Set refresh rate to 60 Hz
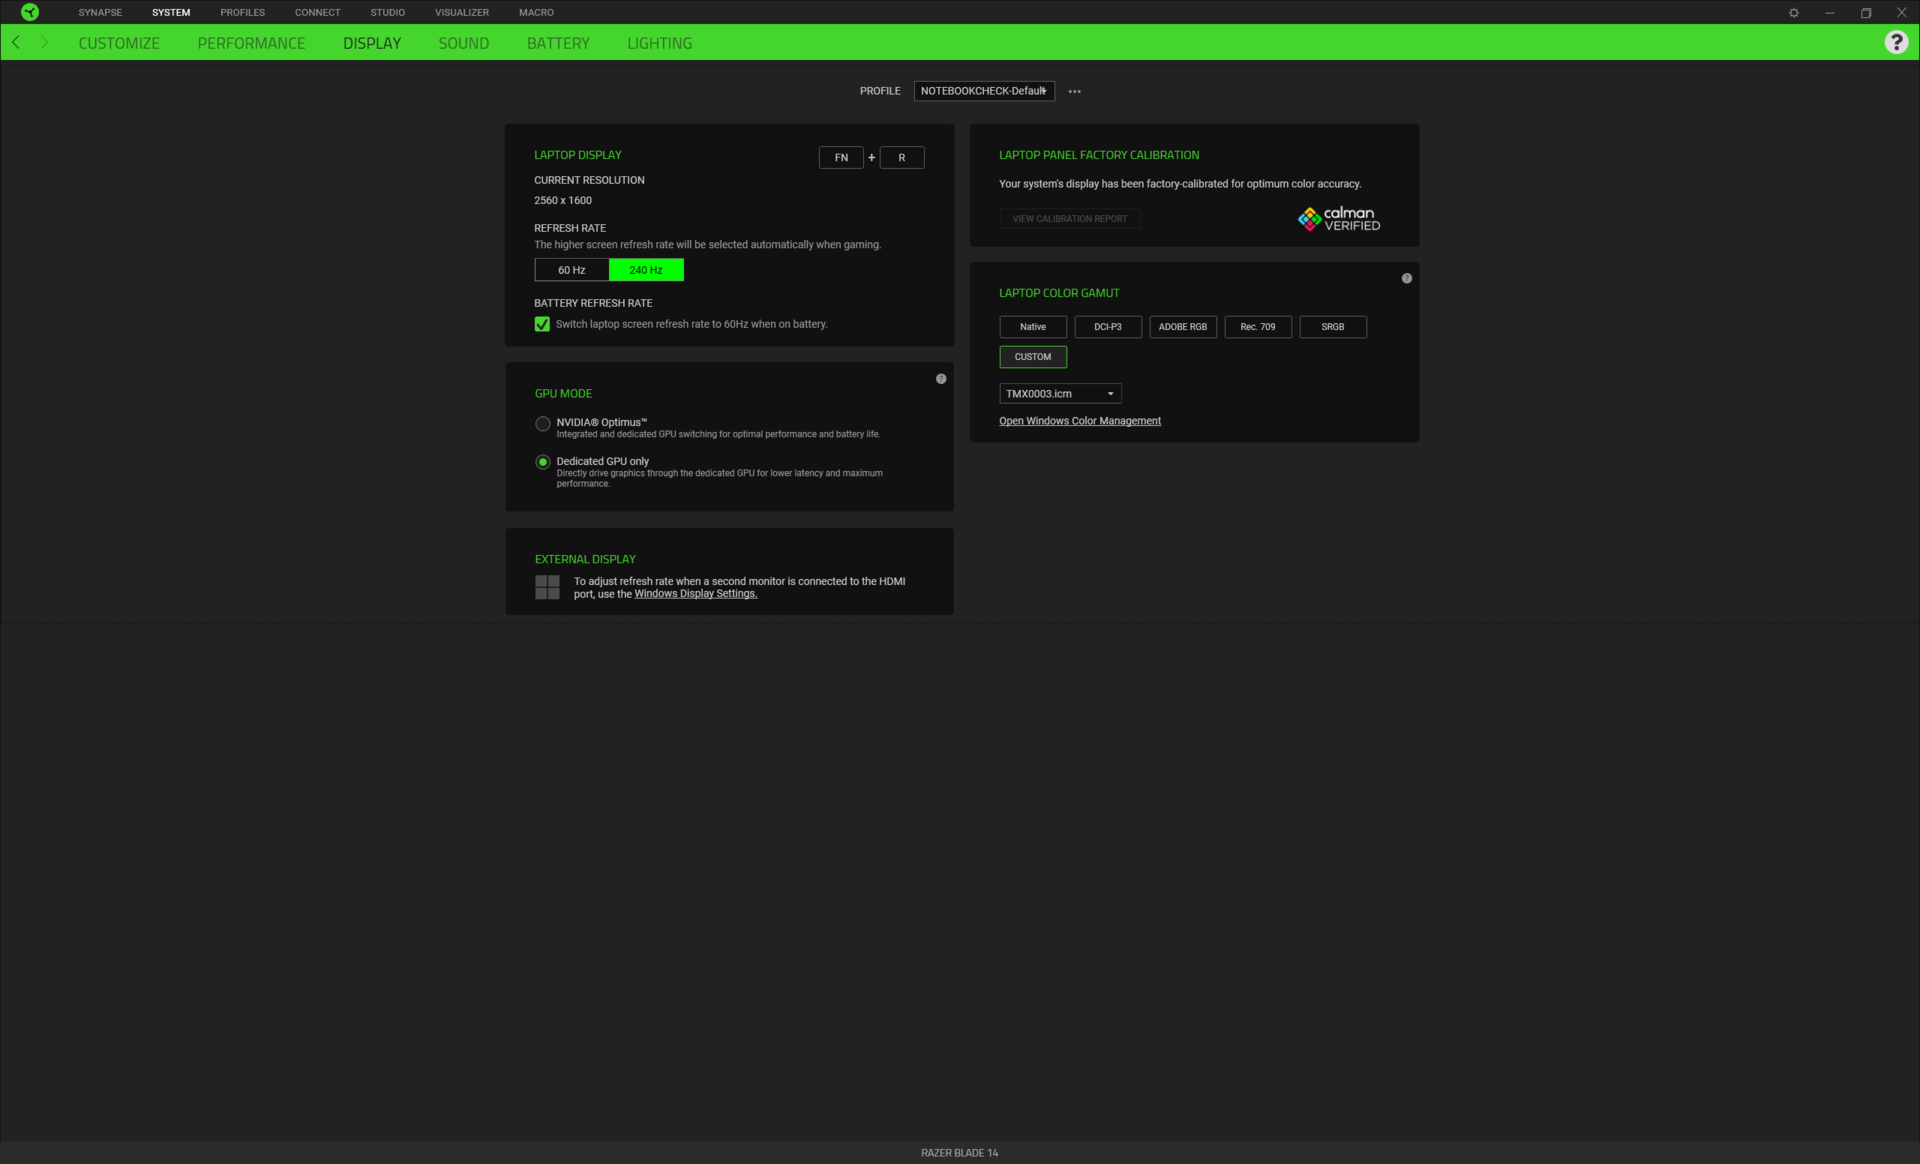1920x1164 pixels. coord(572,270)
